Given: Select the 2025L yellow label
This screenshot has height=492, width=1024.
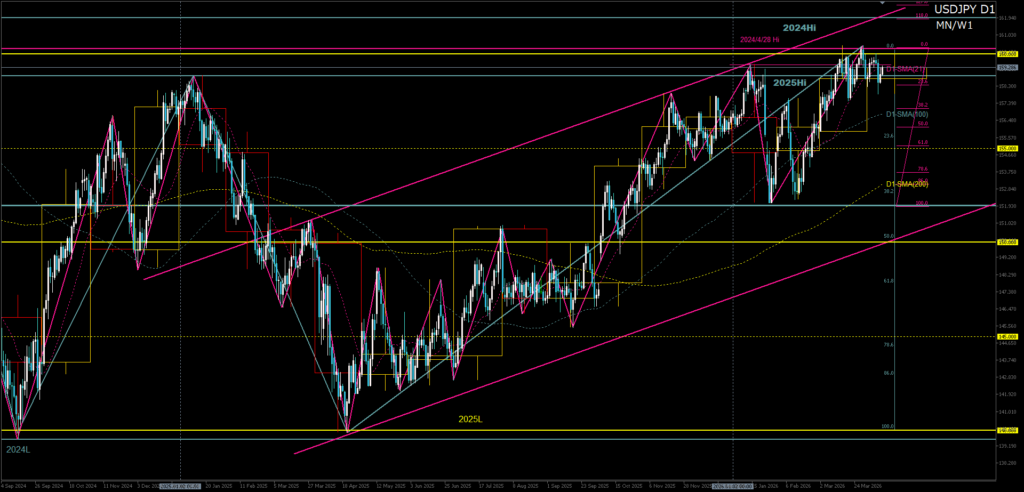Looking at the screenshot, I should click(471, 419).
